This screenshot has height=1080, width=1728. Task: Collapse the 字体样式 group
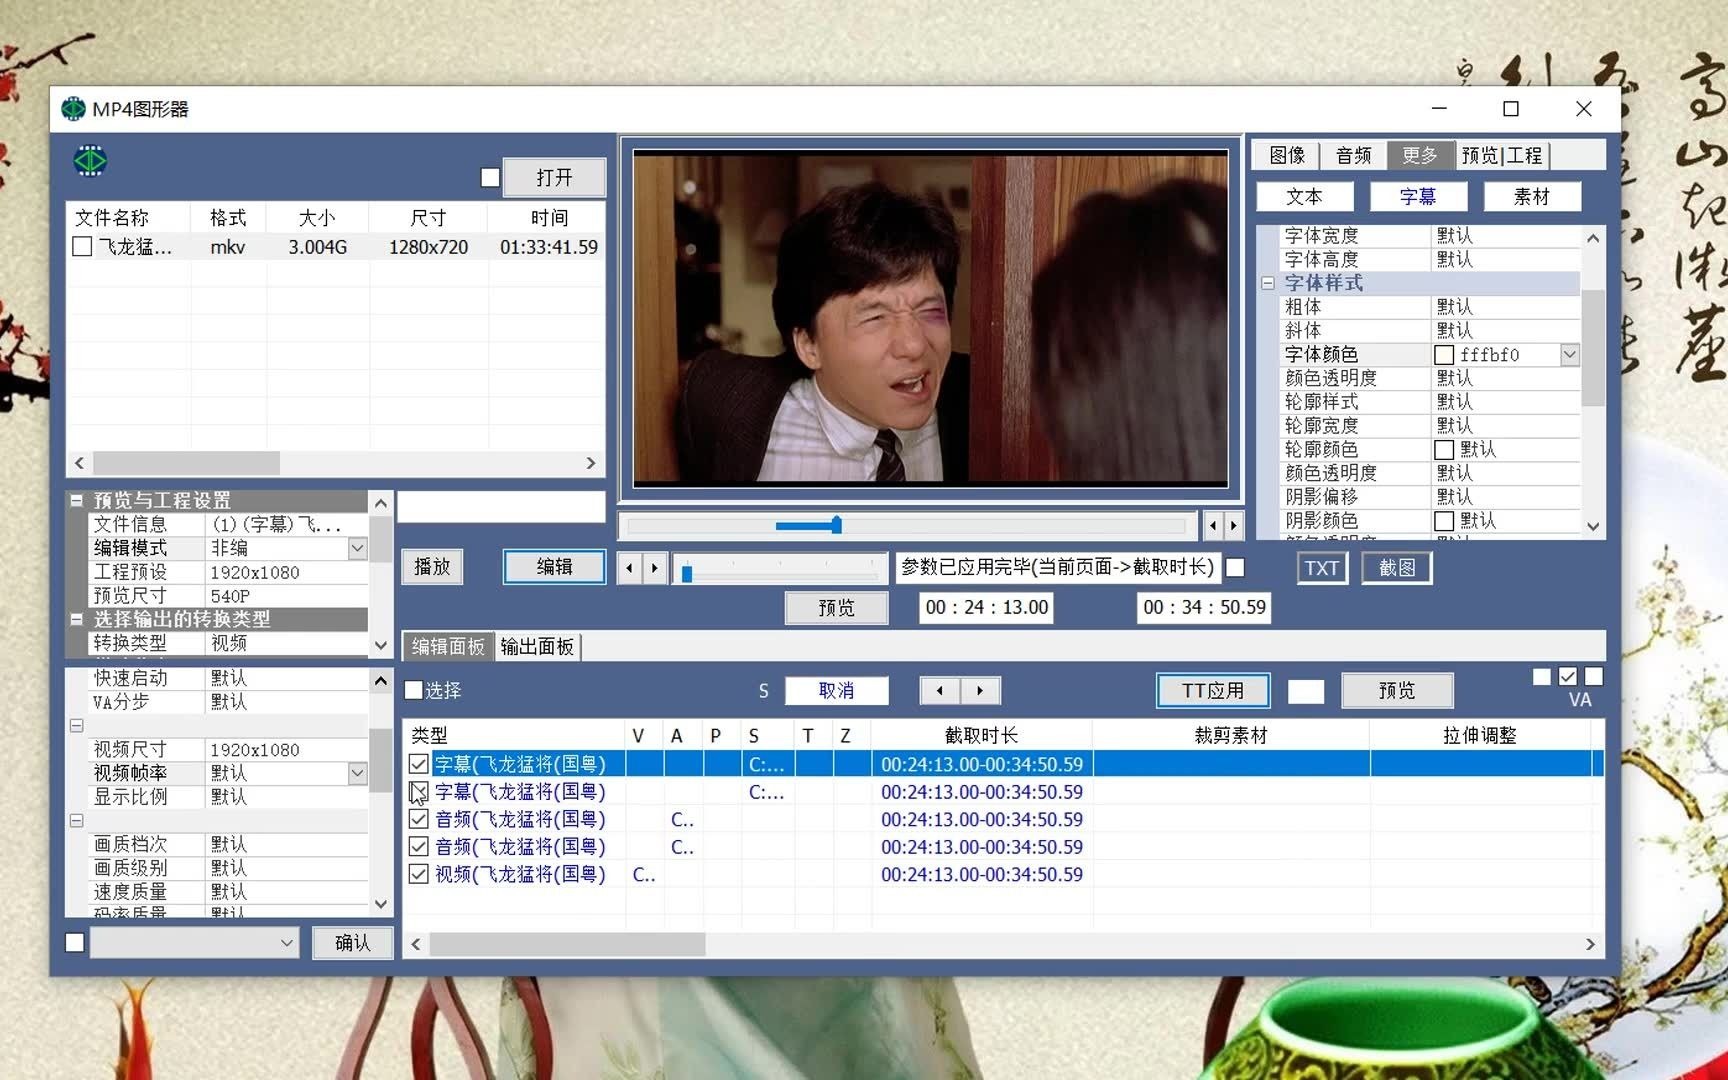click(x=1268, y=283)
